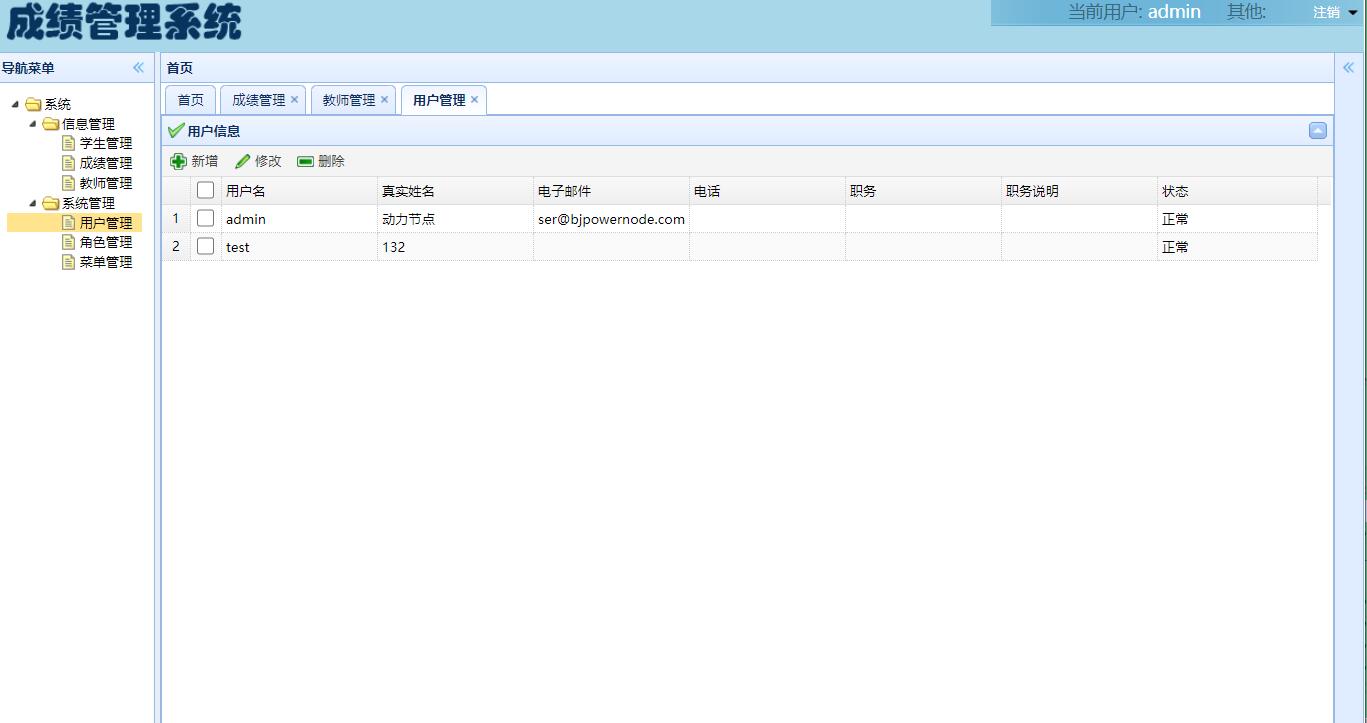Close the 教师管理 tab

click(x=384, y=100)
